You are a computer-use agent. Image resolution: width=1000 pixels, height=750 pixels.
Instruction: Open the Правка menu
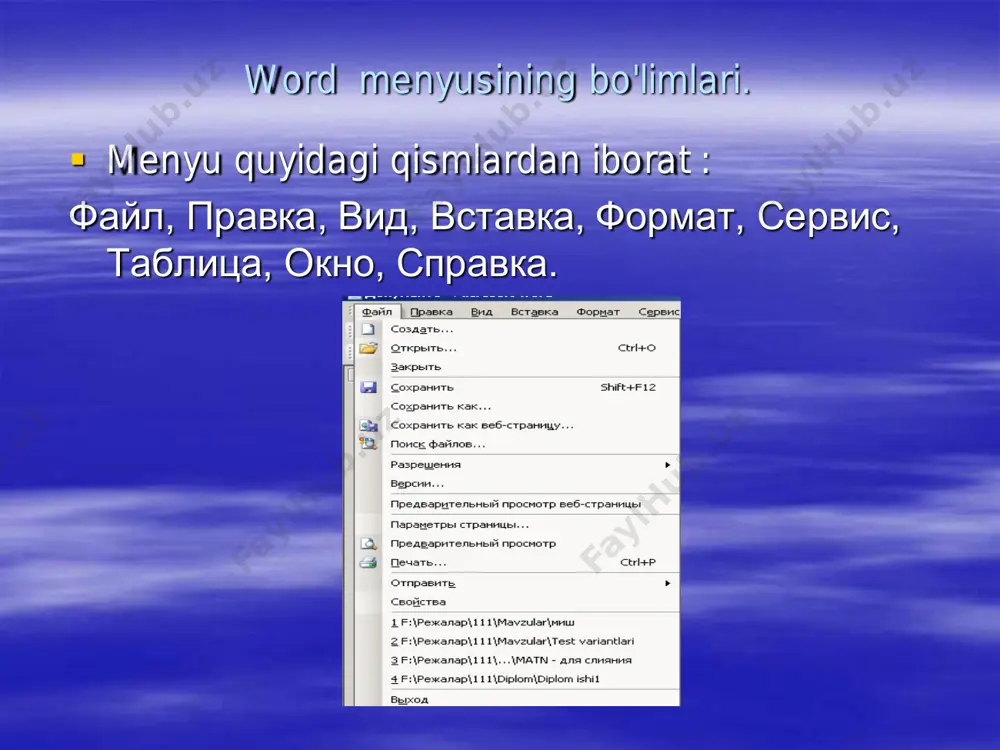click(431, 311)
